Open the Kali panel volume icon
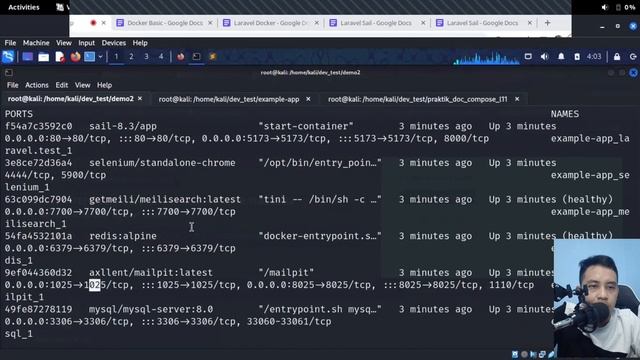 pyautogui.click(x=544, y=57)
